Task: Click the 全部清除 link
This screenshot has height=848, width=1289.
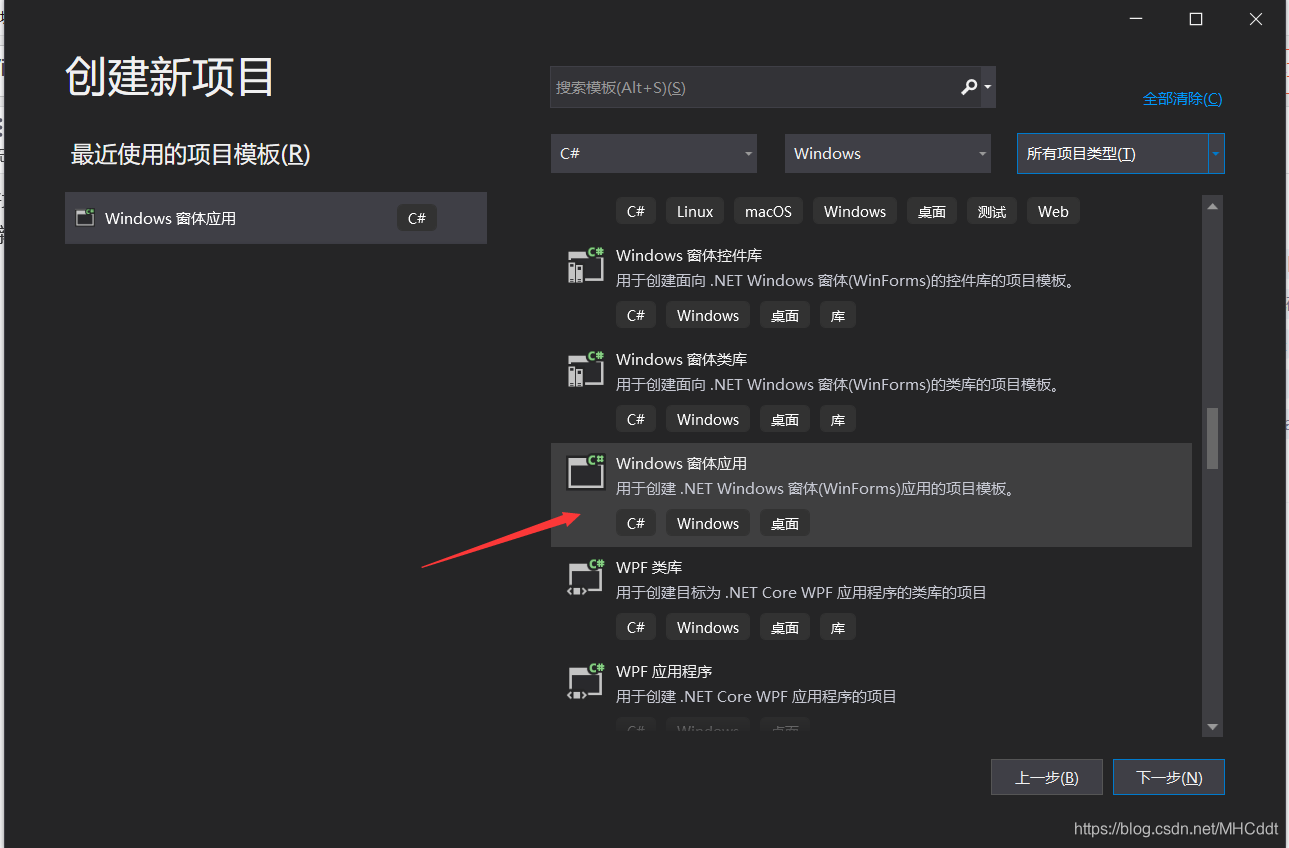Action: [1182, 98]
